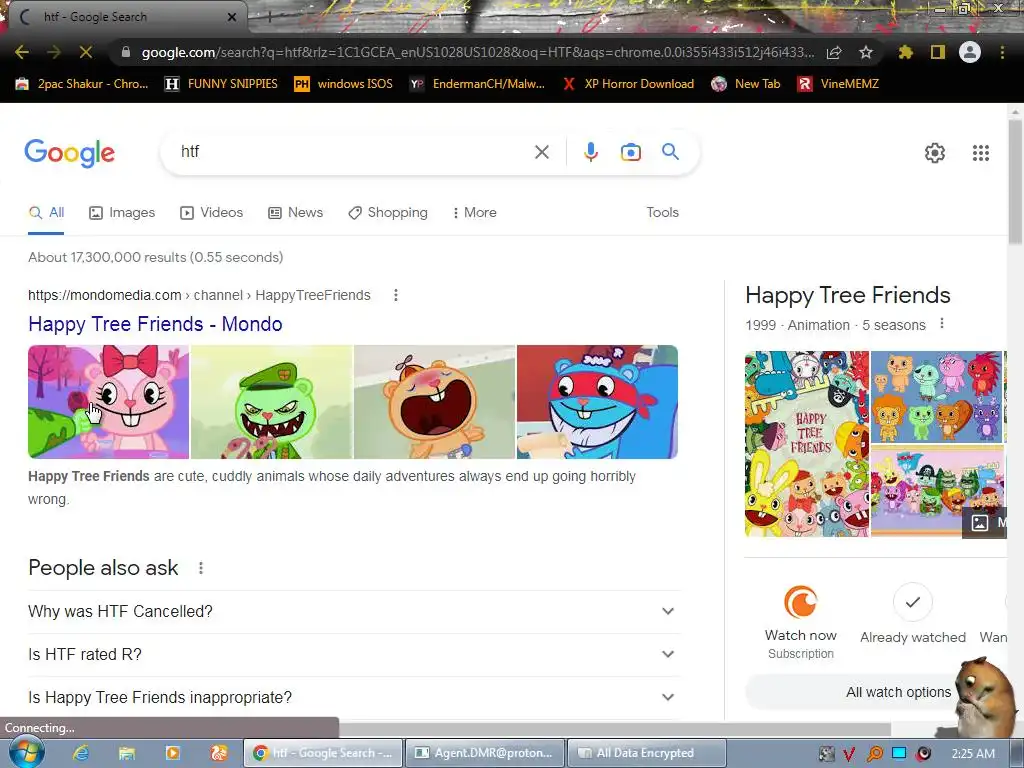Mark Happy Tree Friends as Already watched
The image size is (1024, 768).
(912, 601)
